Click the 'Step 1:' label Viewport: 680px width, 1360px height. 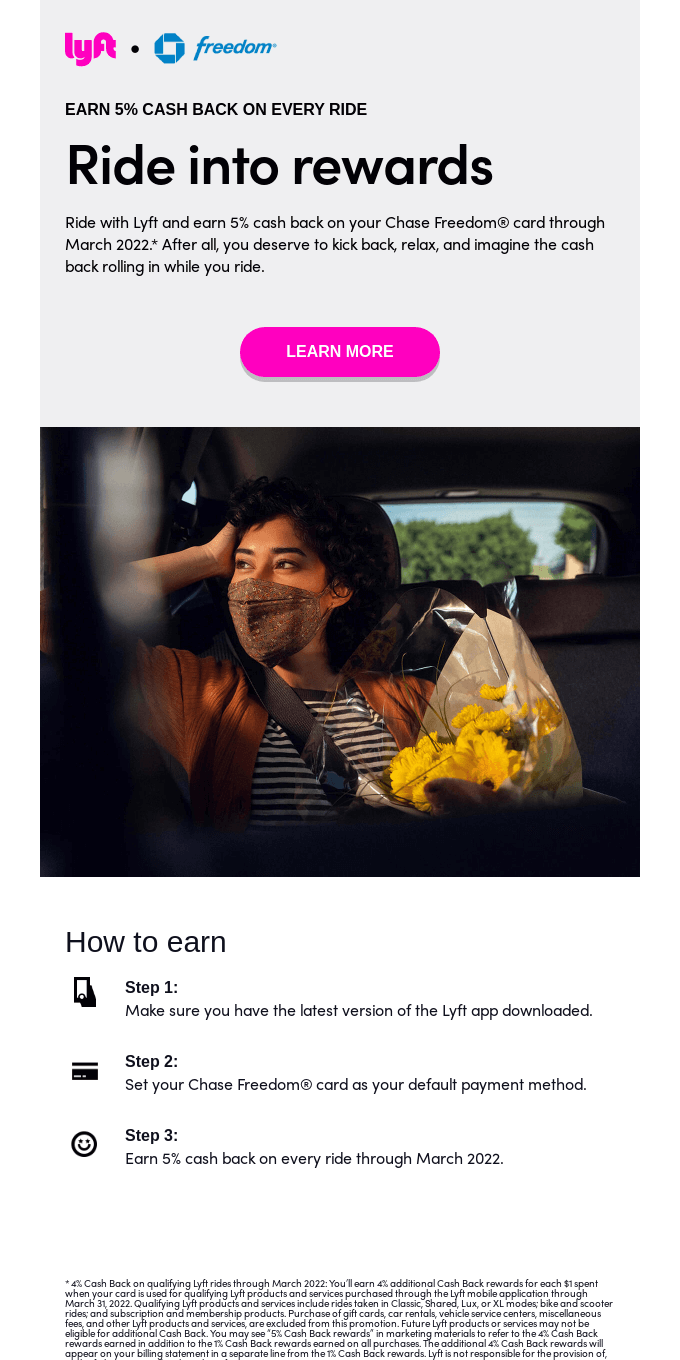[151, 988]
